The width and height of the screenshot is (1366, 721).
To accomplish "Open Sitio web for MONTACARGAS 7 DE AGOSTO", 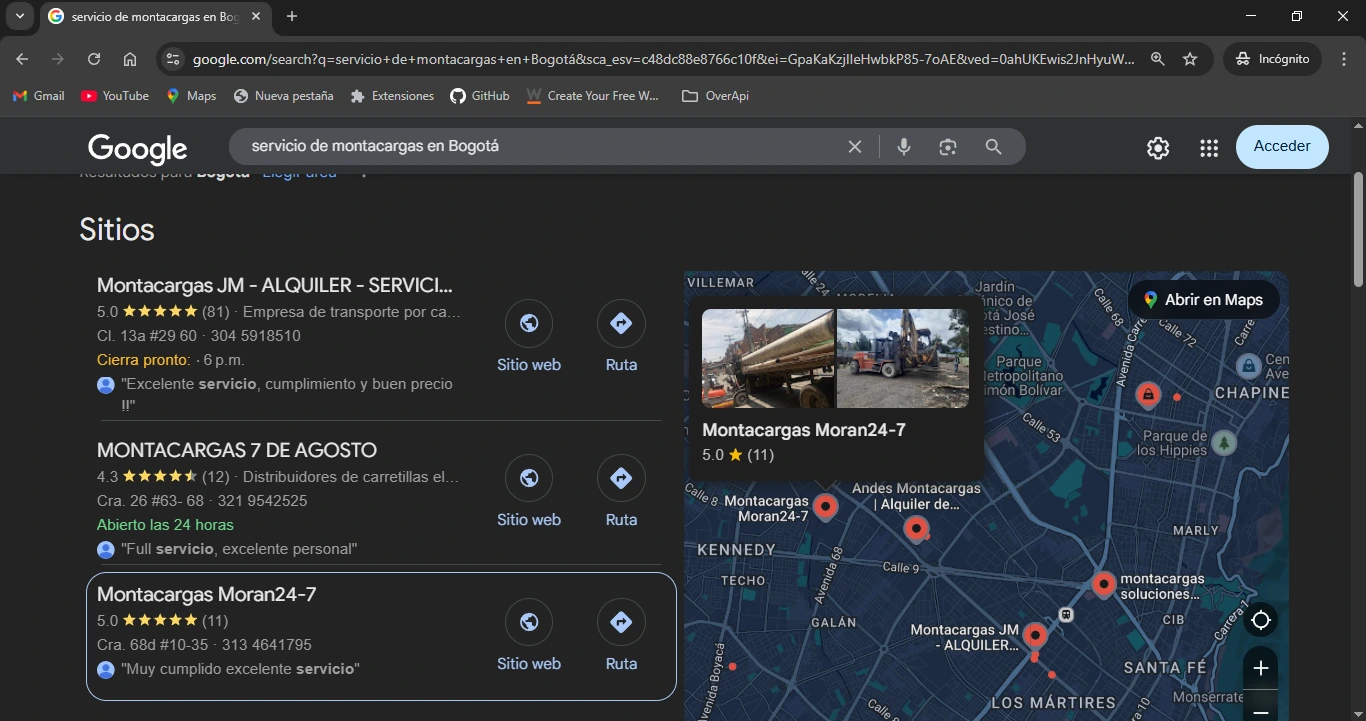I will coord(529,492).
